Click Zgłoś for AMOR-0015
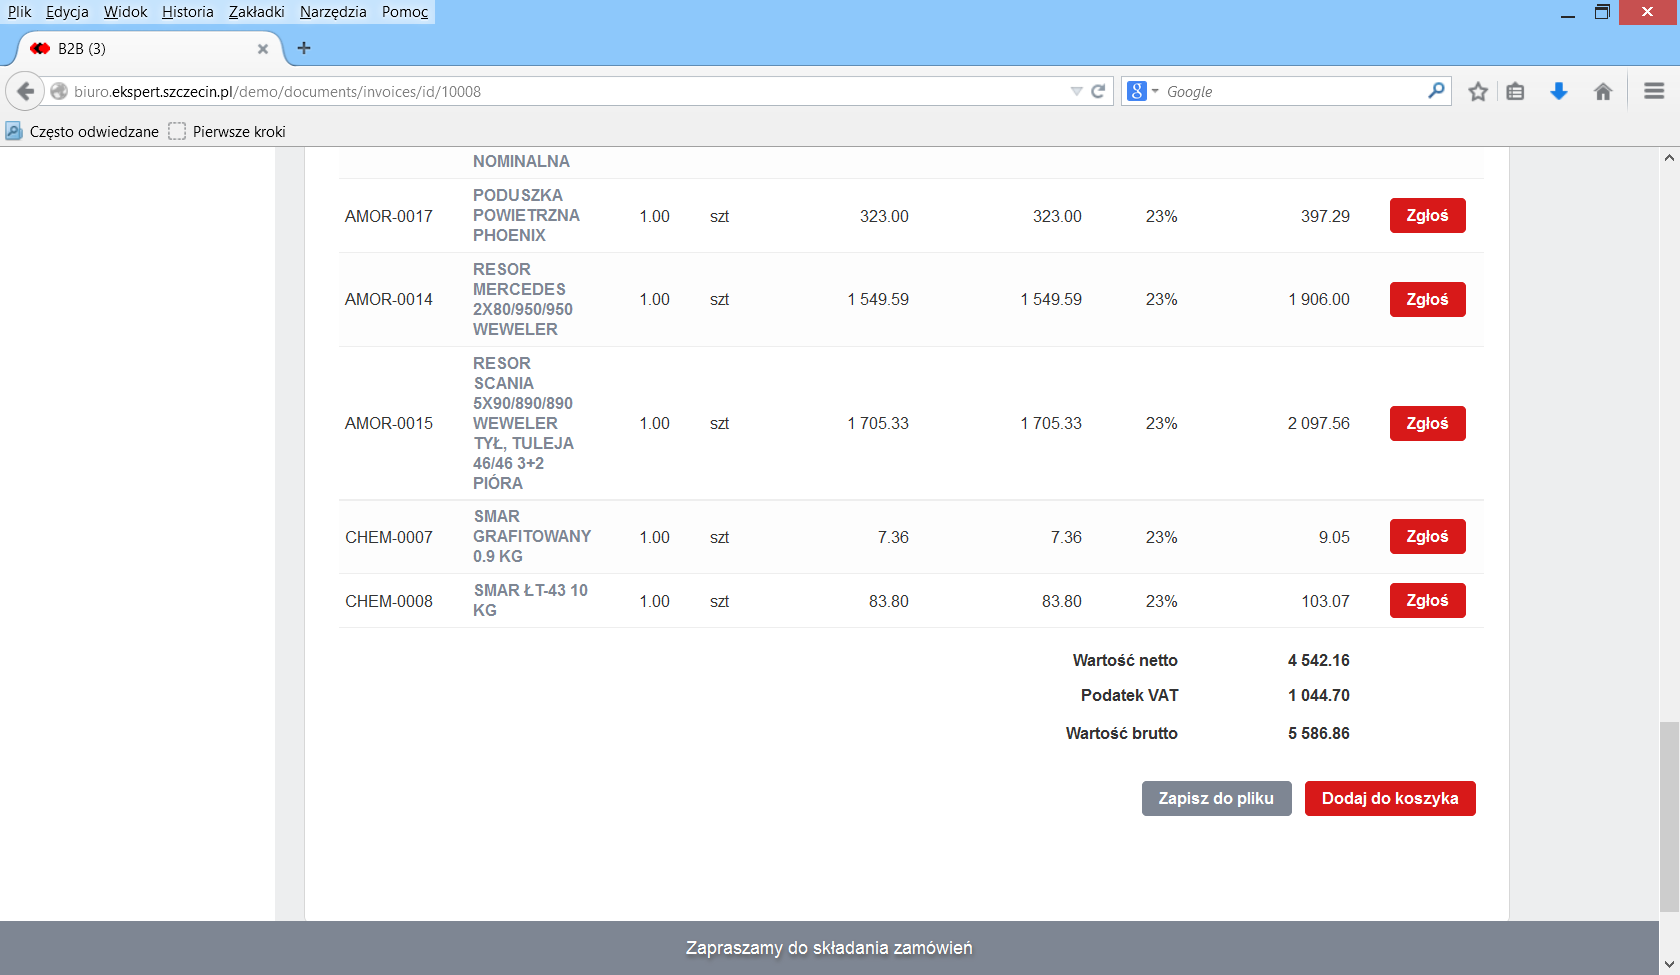Image resolution: width=1680 pixels, height=975 pixels. [x=1427, y=424]
